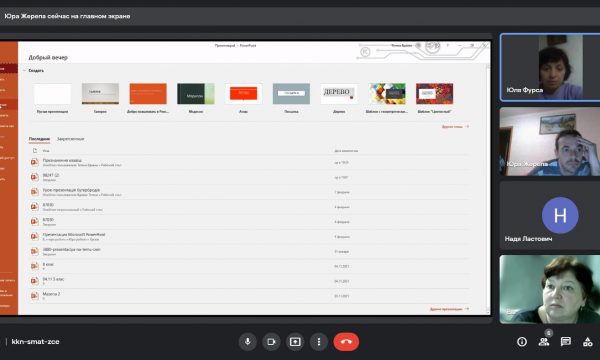Click the purple Н avatar circle
This screenshot has width=600, height=360.
pos(560,215)
